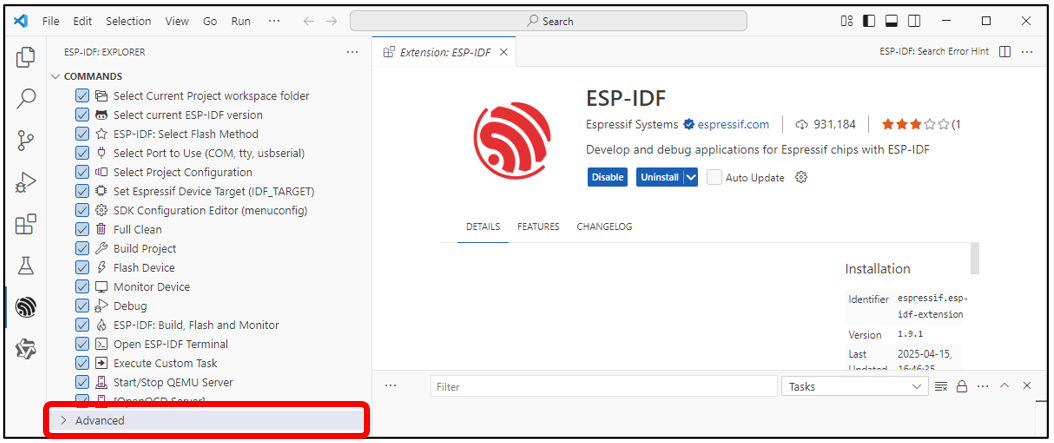The height and width of the screenshot is (443, 1054).
Task: Uncheck Select Current Project workspace folder checkbox
Action: coord(83,96)
